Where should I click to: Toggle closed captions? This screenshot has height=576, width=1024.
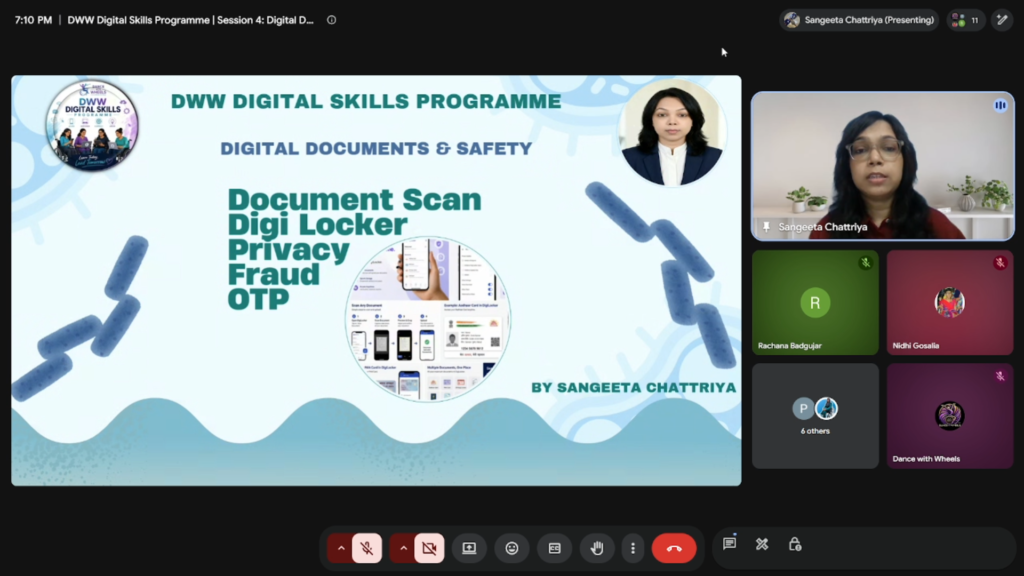554,548
